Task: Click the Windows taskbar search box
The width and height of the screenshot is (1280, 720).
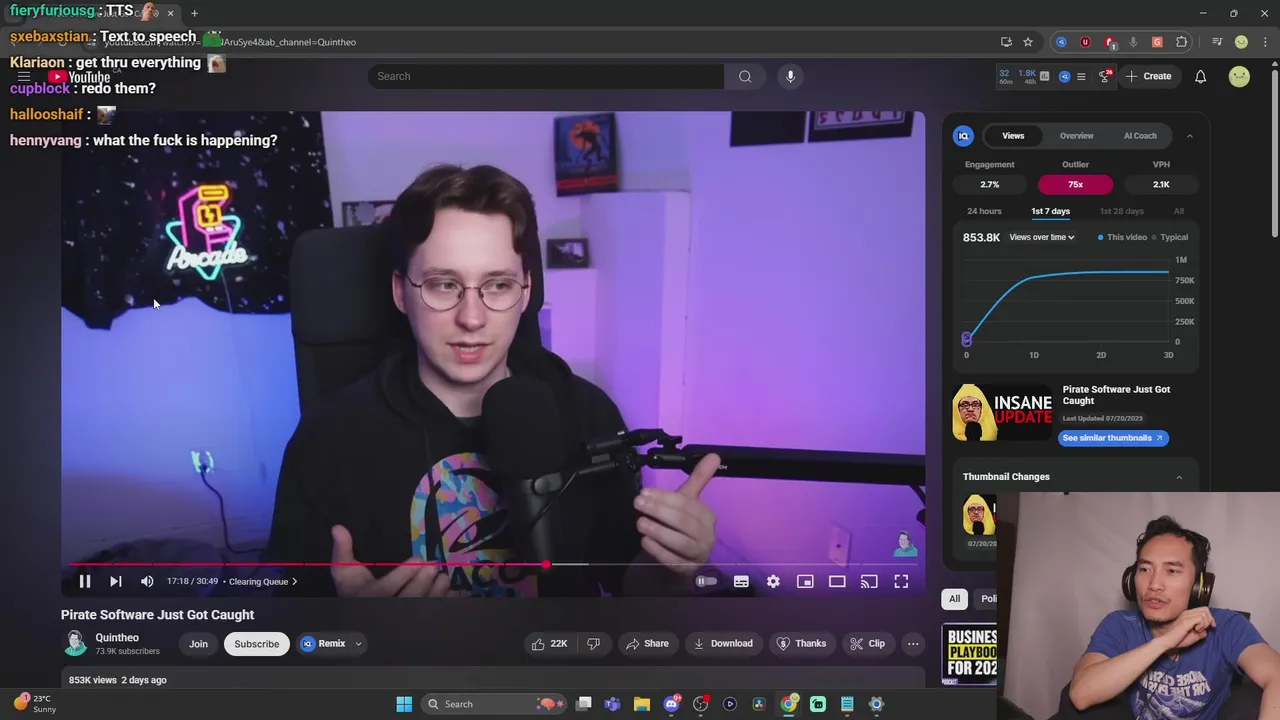Action: point(495,704)
